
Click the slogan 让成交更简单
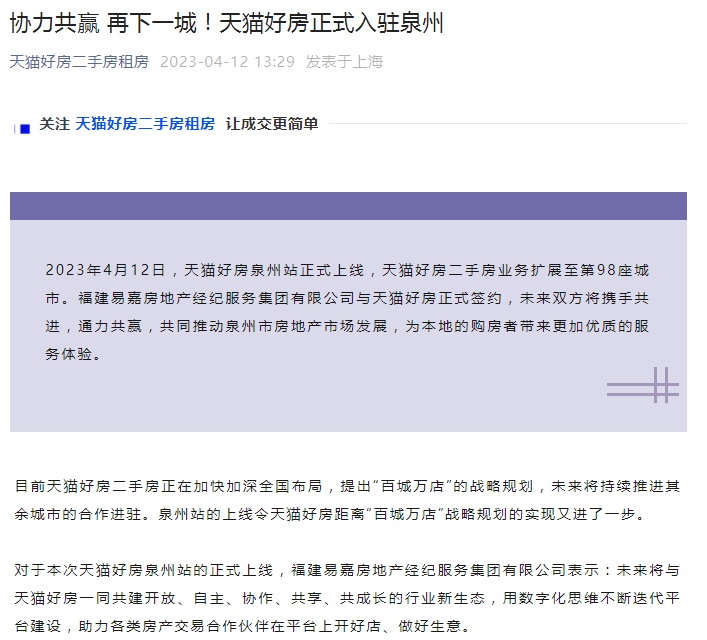click(x=272, y=124)
